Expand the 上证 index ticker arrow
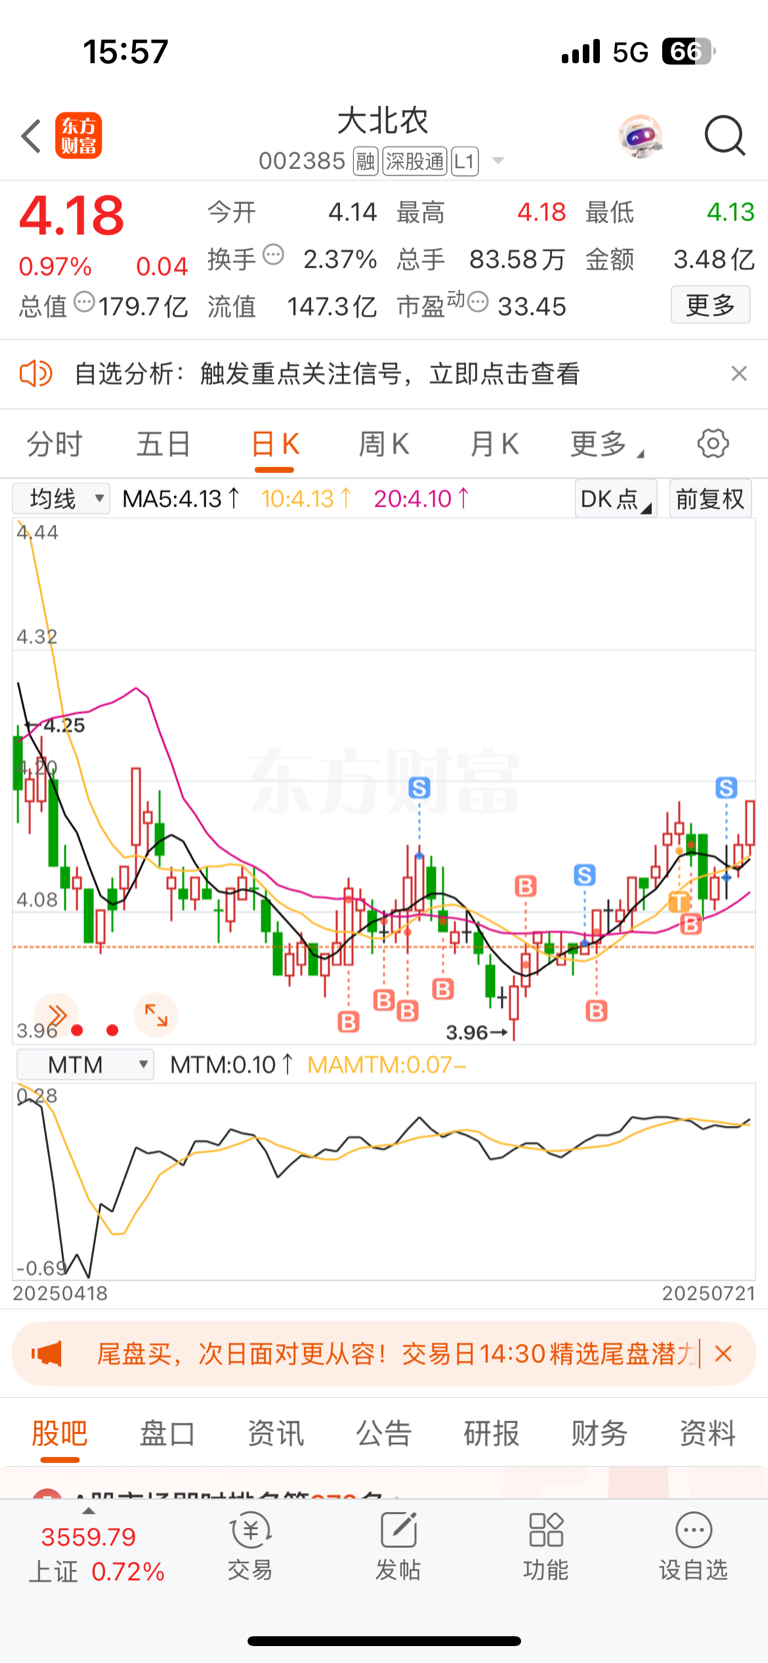Image resolution: width=768 pixels, height=1663 pixels. 88,1511
